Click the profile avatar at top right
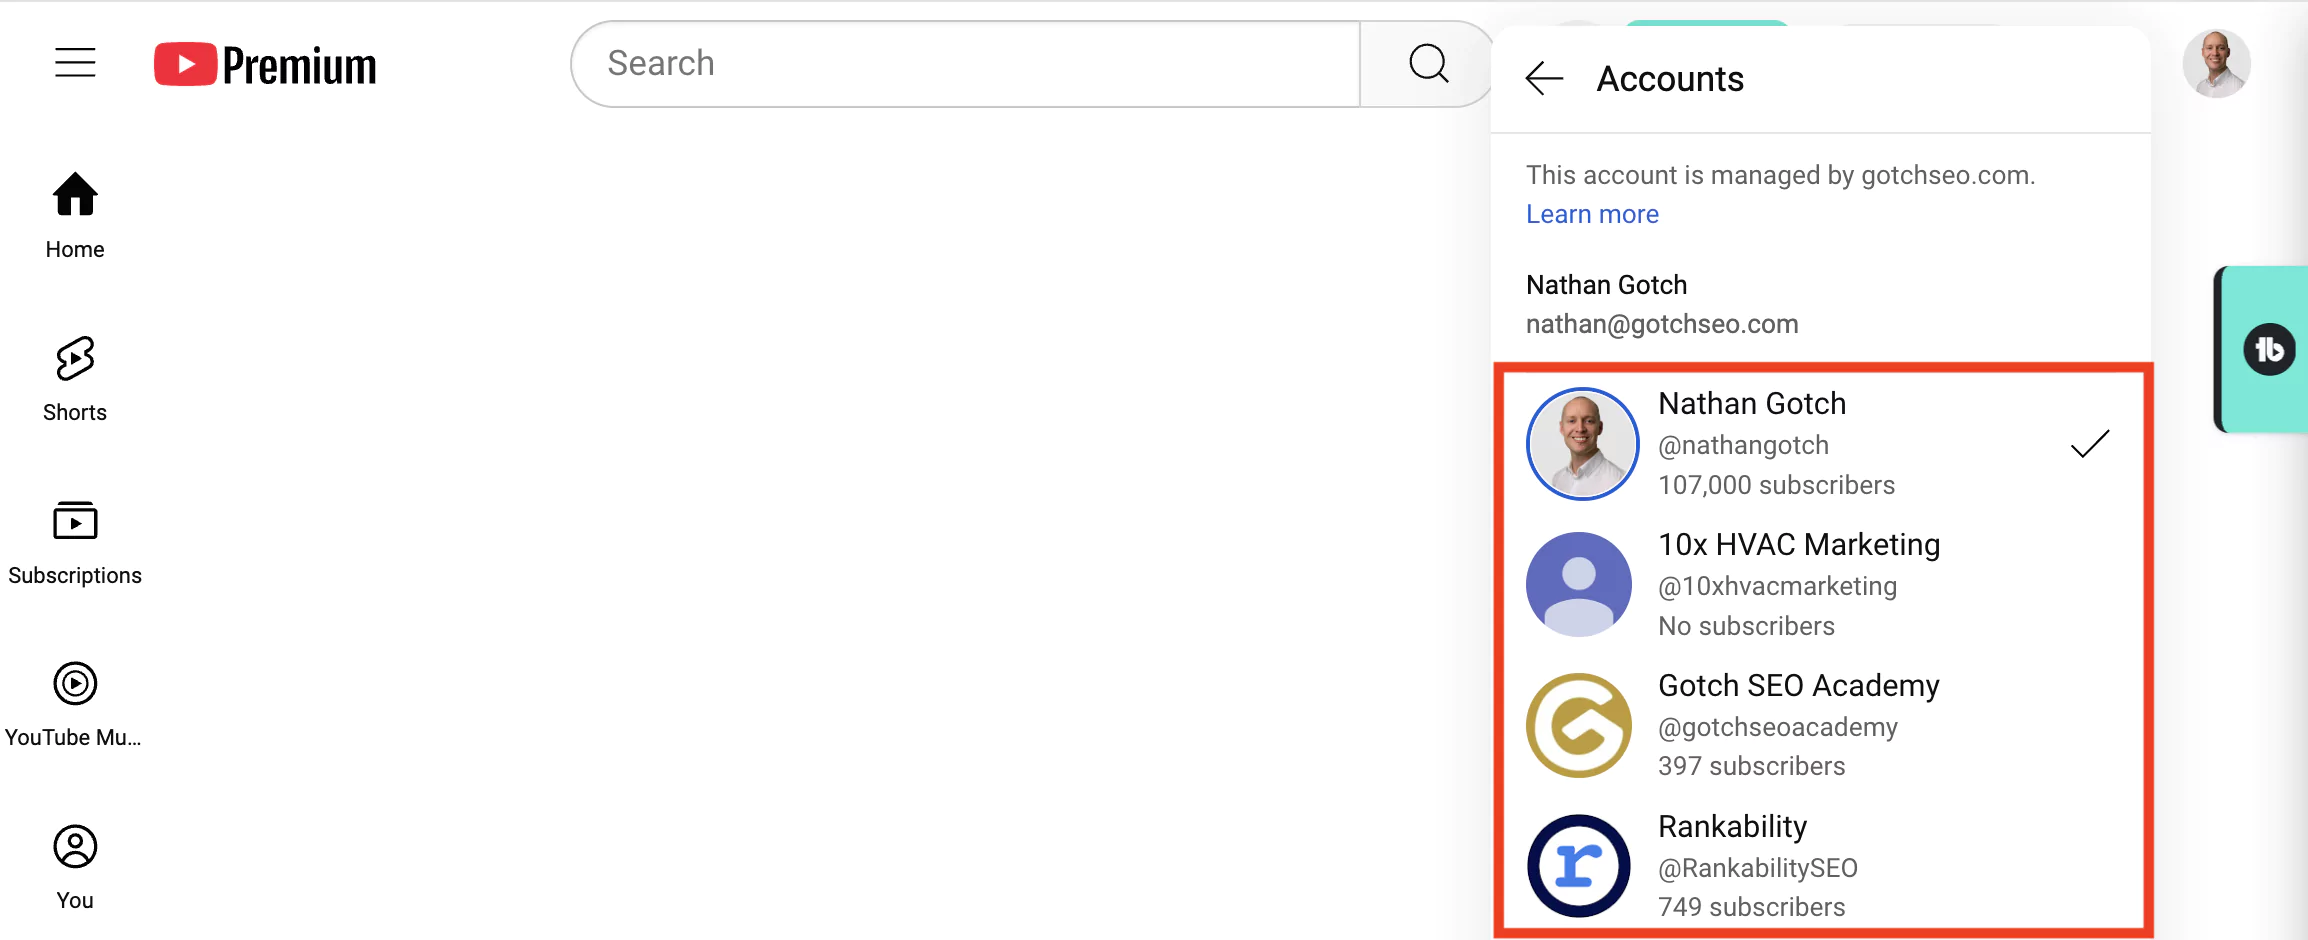This screenshot has width=2308, height=940. [2216, 64]
